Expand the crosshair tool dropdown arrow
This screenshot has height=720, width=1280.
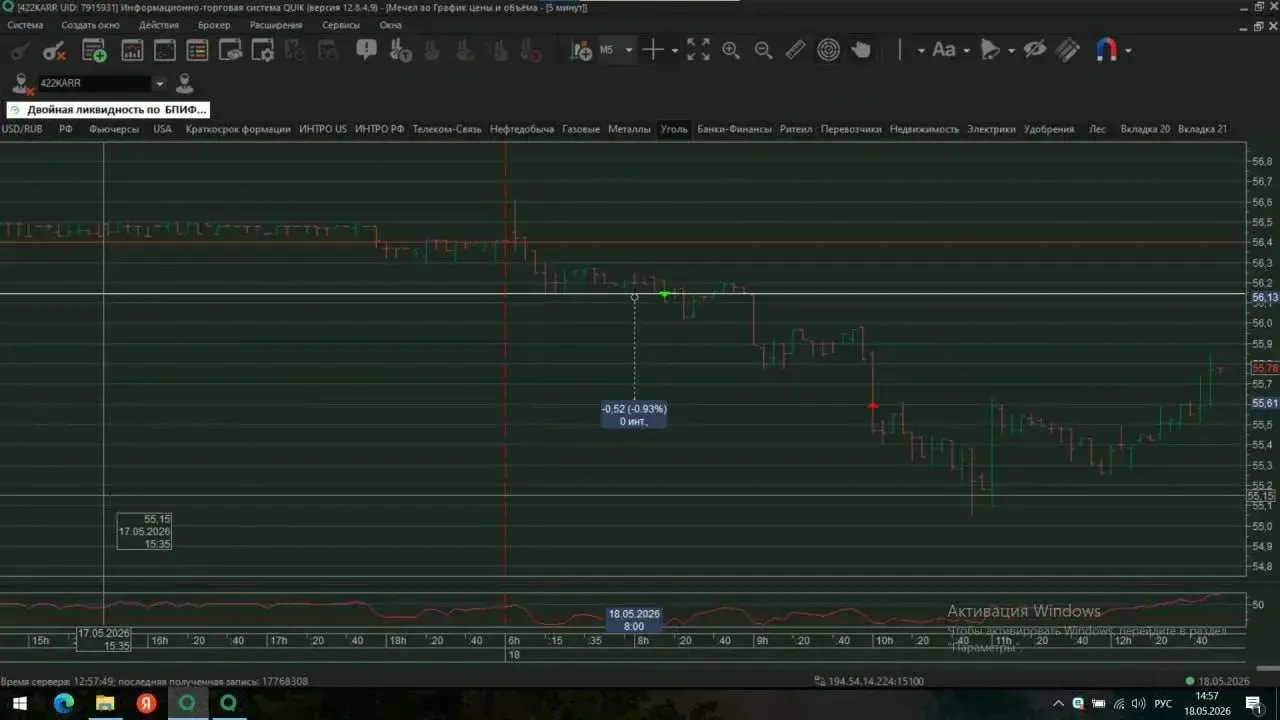point(675,51)
